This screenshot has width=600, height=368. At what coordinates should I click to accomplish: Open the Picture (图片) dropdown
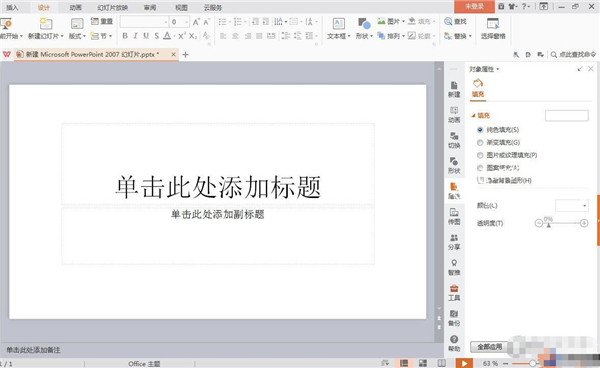[x=391, y=21]
